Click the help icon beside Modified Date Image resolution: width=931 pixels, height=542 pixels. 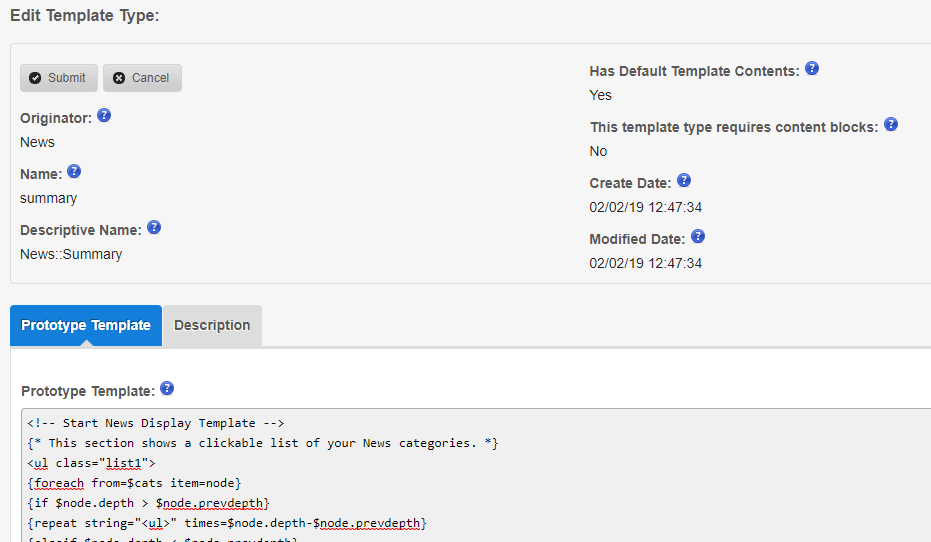(x=698, y=237)
